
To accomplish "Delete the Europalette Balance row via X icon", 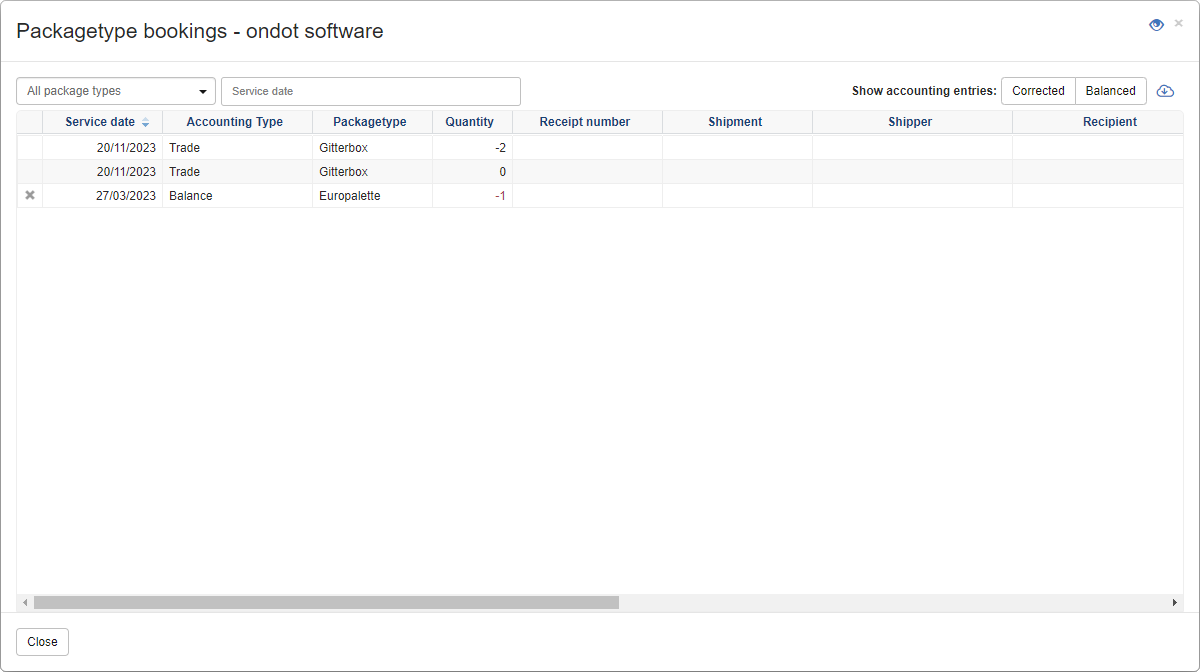I will (x=30, y=196).
